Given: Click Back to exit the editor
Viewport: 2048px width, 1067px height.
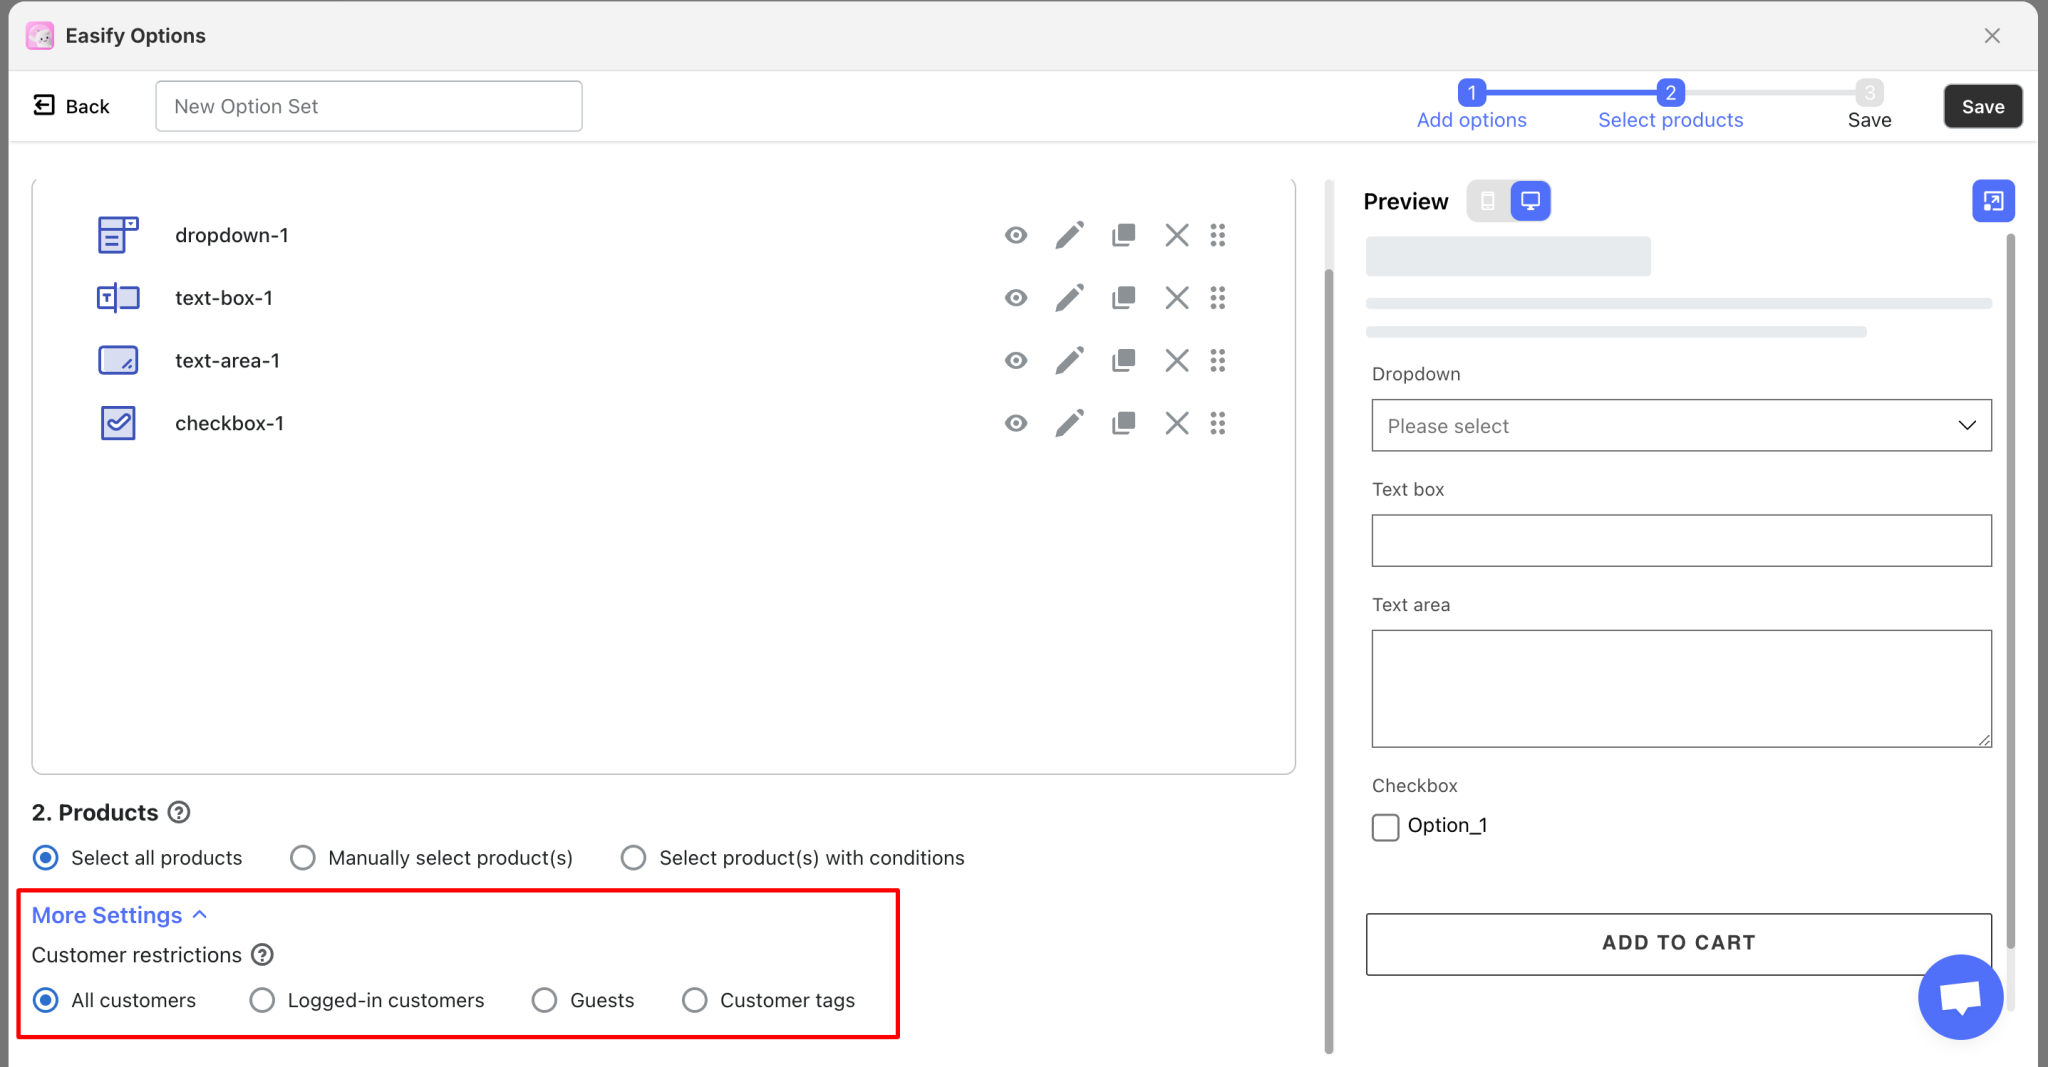Looking at the screenshot, I should [71, 106].
